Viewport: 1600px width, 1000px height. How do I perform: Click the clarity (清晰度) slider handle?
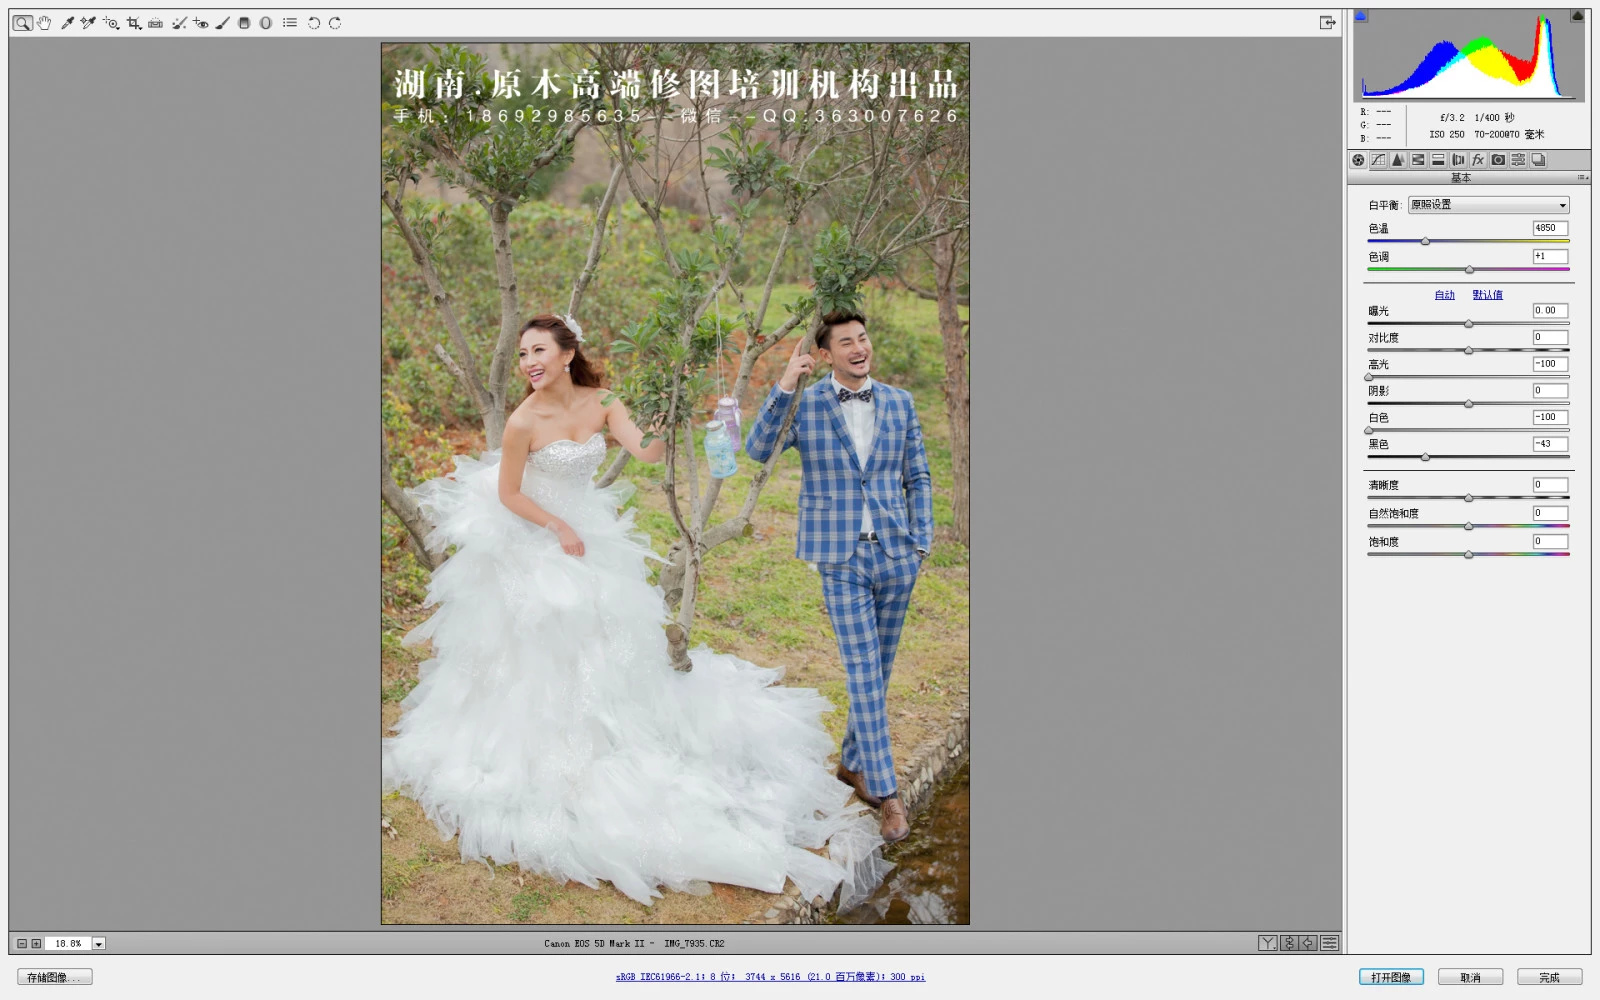coord(1469,498)
